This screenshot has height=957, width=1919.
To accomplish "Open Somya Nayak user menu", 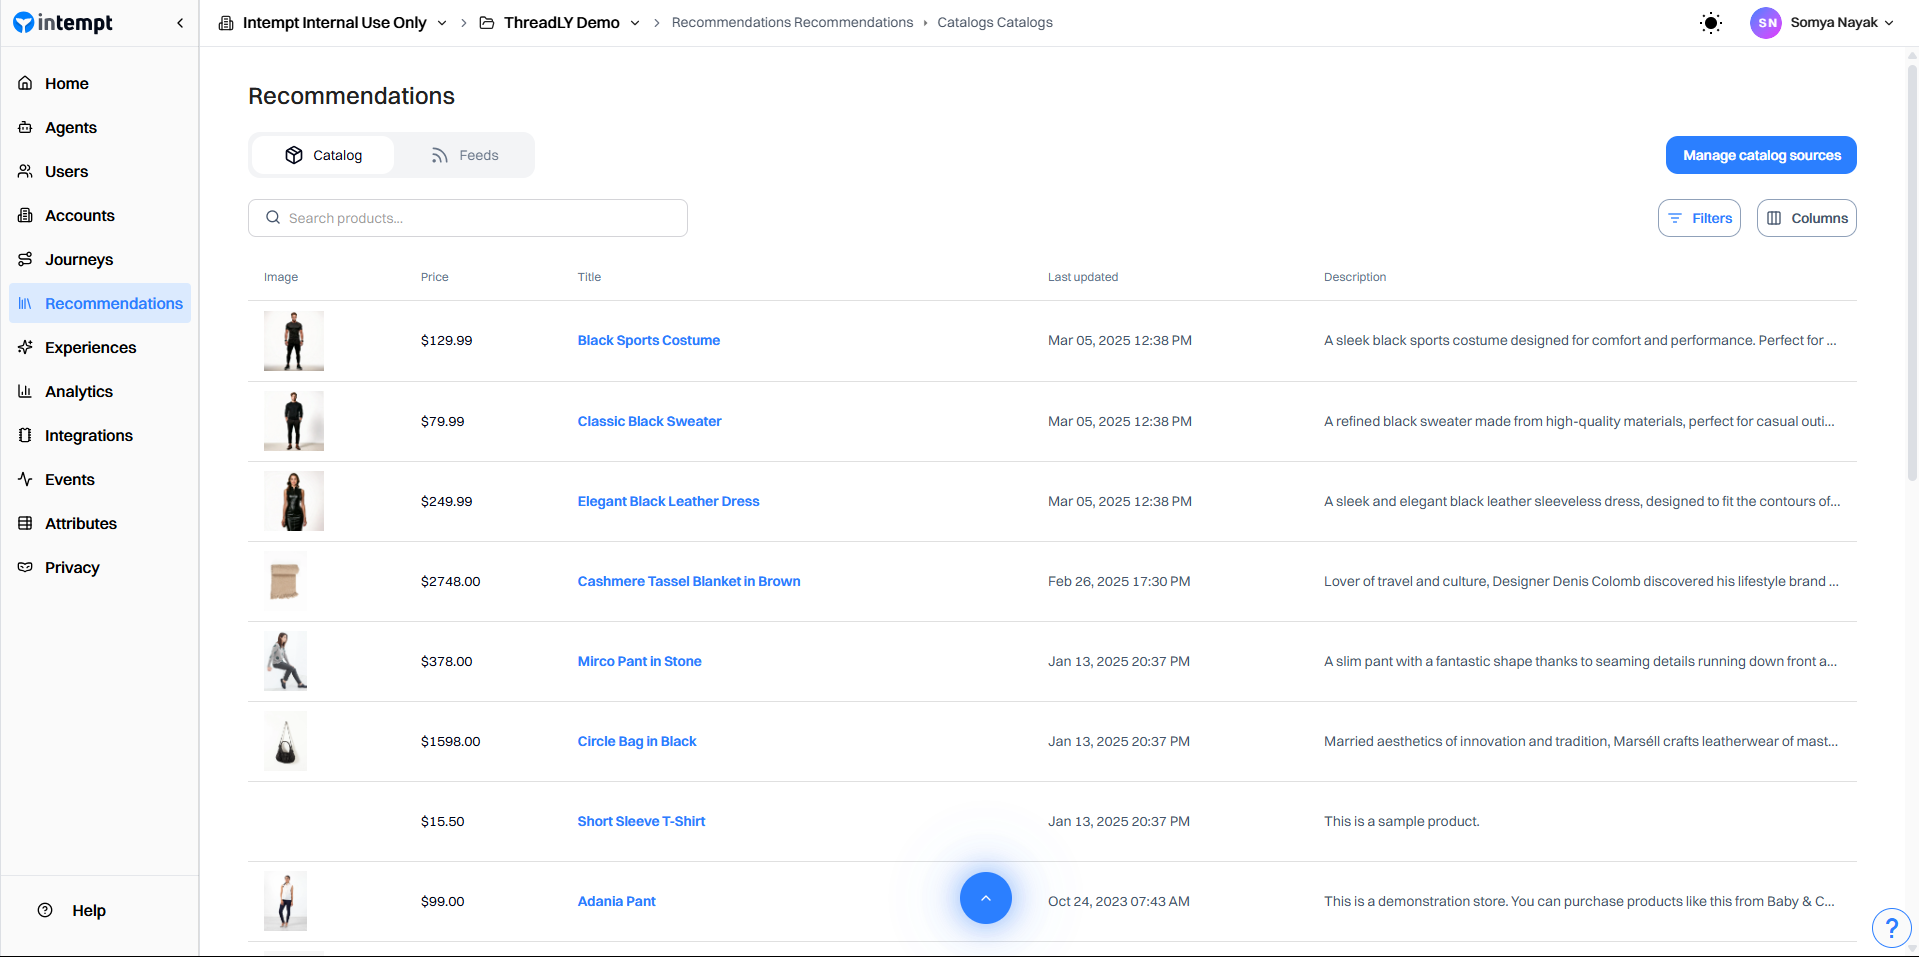I will click(x=1822, y=22).
